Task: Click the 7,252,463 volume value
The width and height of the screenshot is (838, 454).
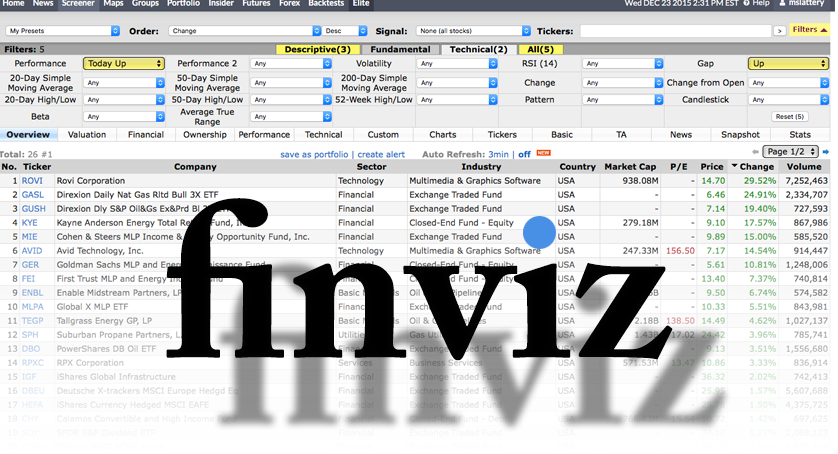Action: tap(806, 181)
